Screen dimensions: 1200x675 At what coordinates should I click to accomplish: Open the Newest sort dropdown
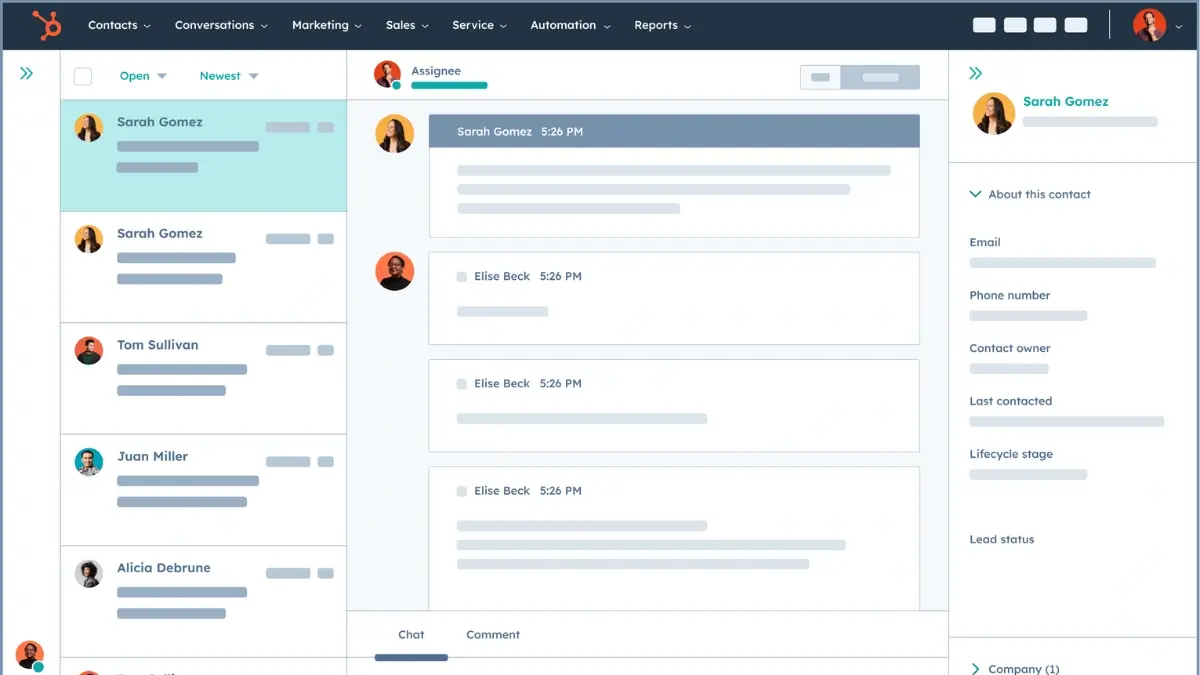pos(229,76)
